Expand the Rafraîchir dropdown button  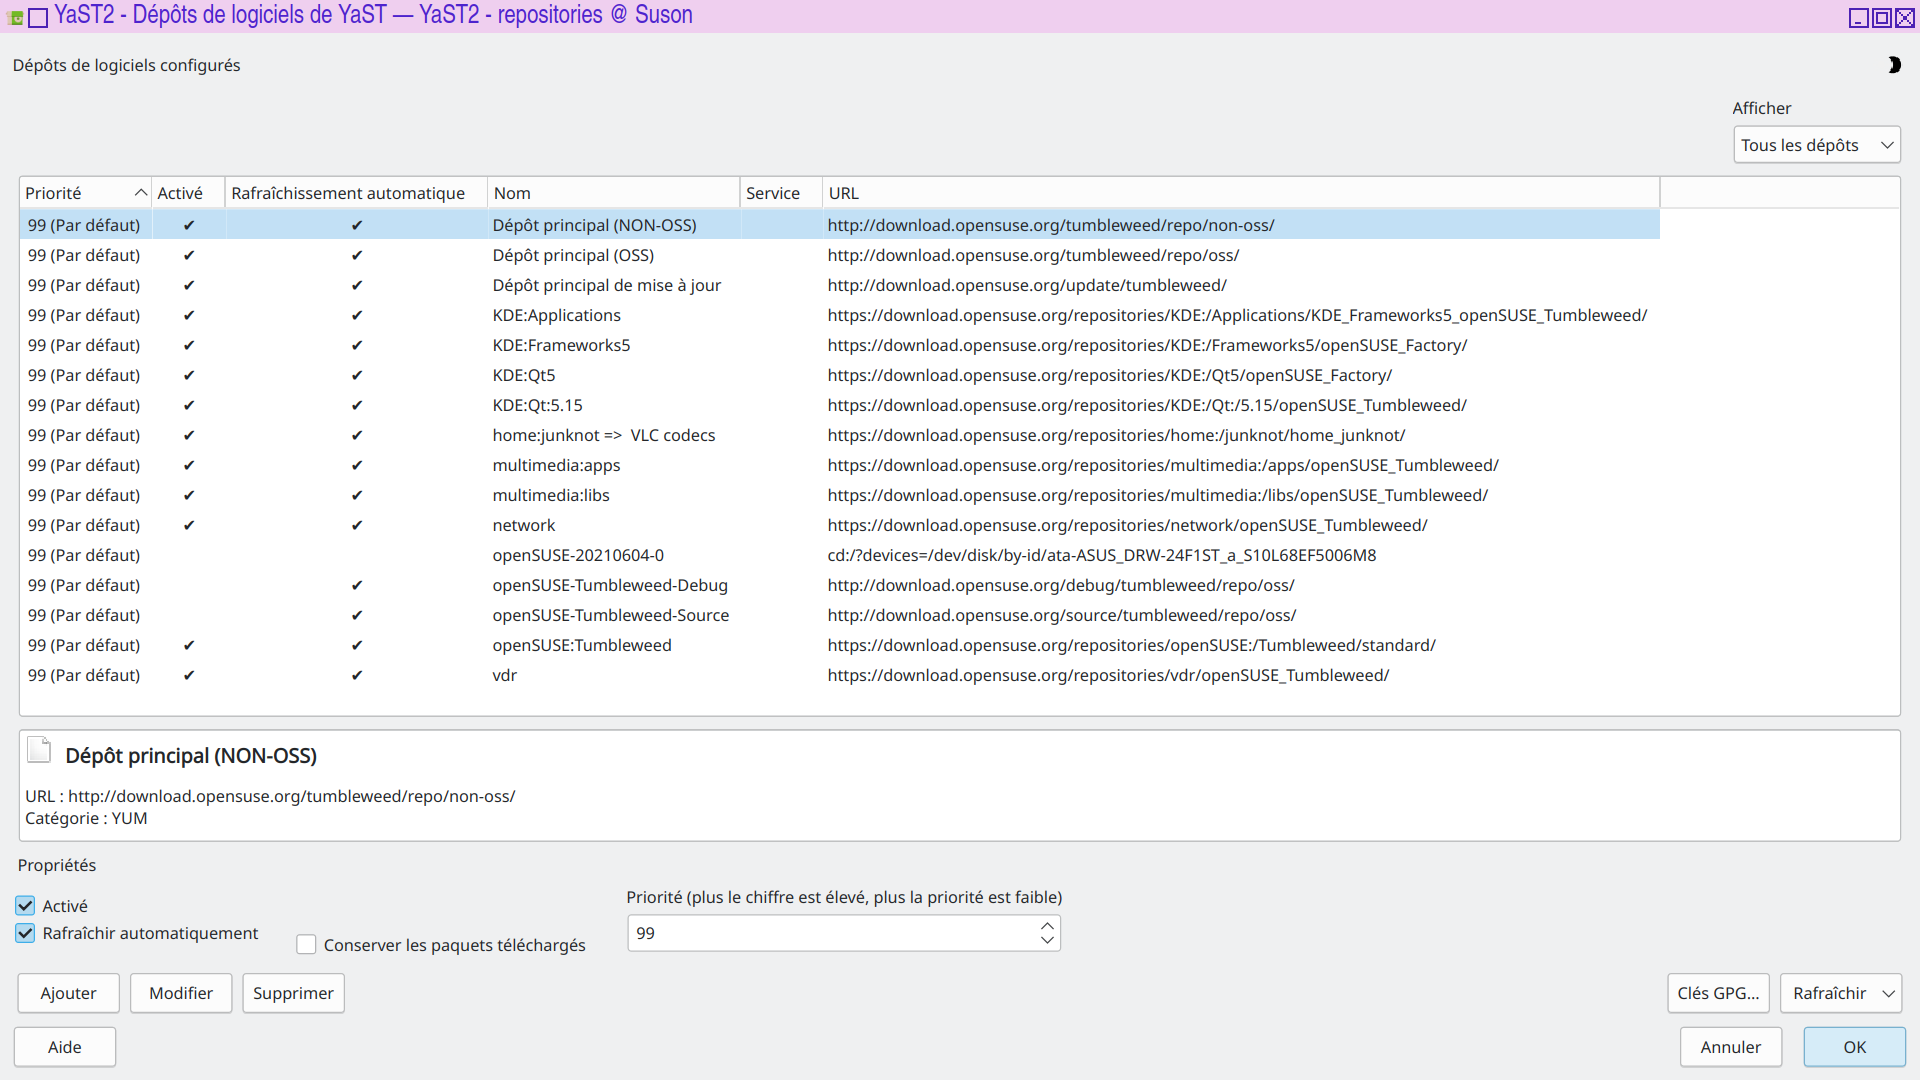click(1888, 994)
